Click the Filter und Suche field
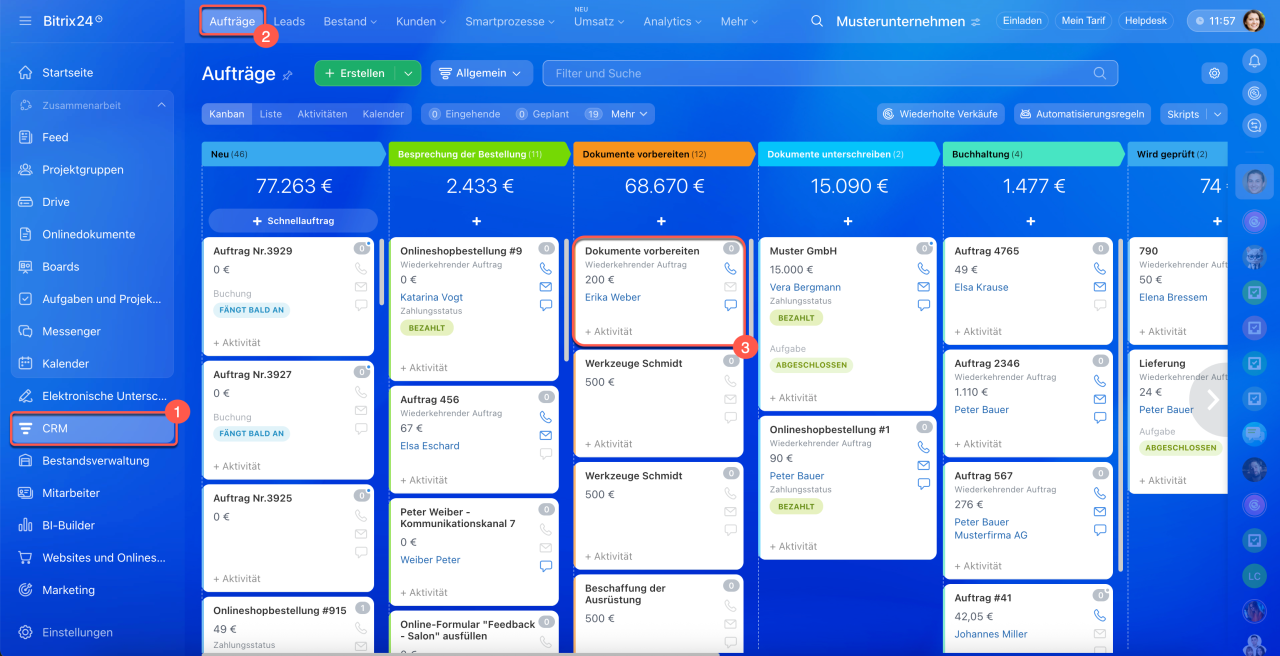The image size is (1280, 656). (830, 73)
